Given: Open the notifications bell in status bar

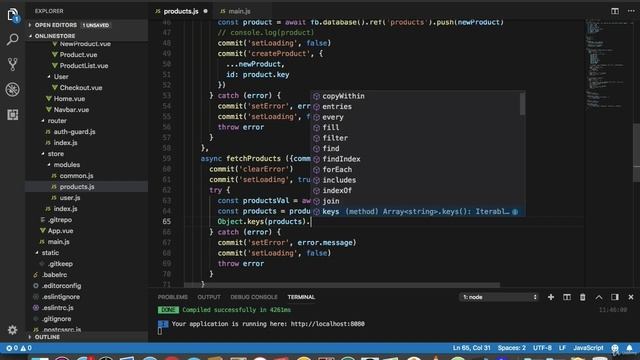Looking at the screenshot, I should [x=629, y=348].
